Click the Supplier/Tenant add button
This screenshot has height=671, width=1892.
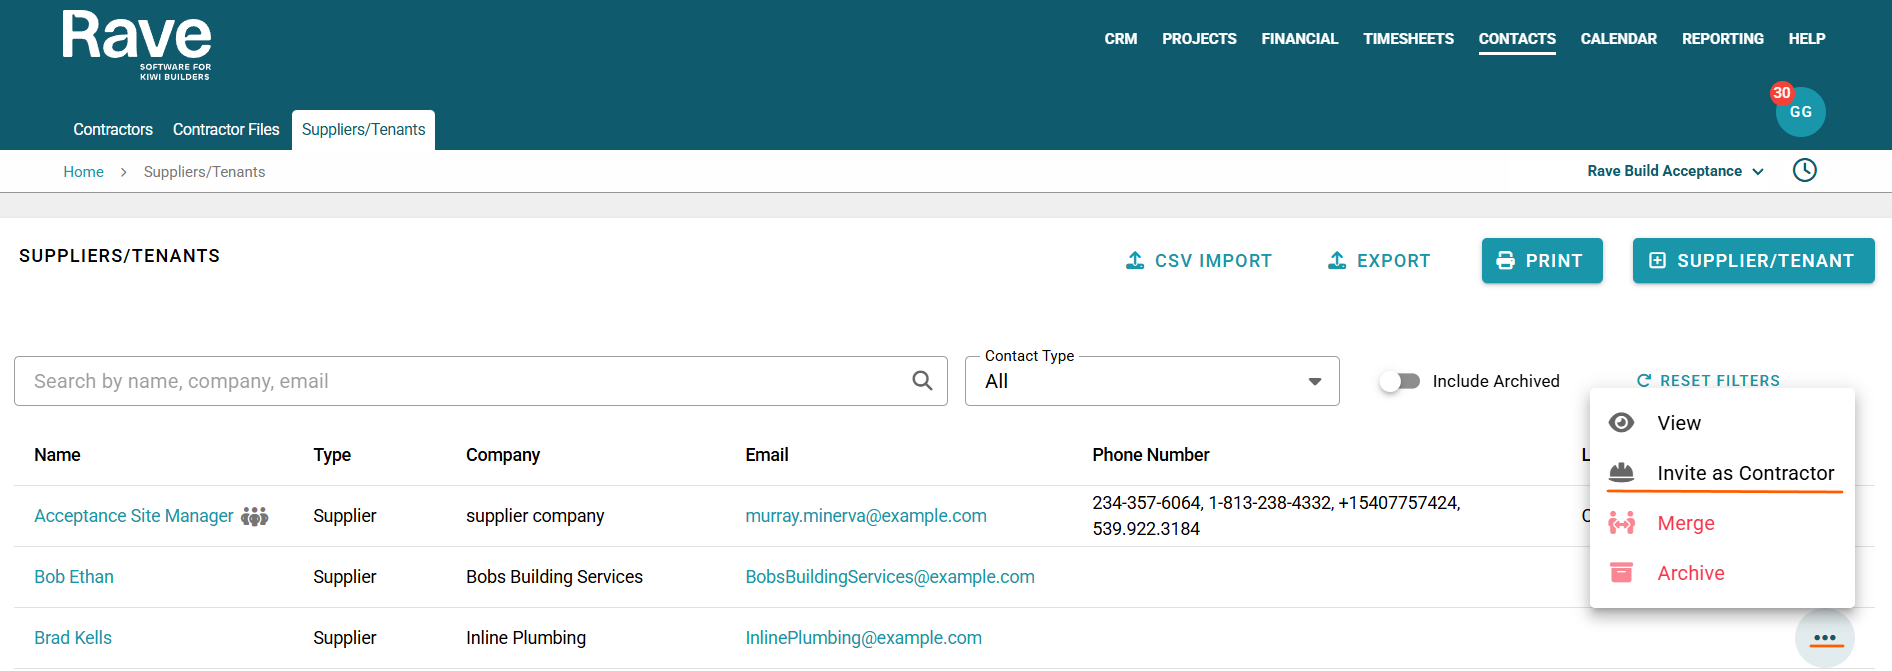point(1753,261)
